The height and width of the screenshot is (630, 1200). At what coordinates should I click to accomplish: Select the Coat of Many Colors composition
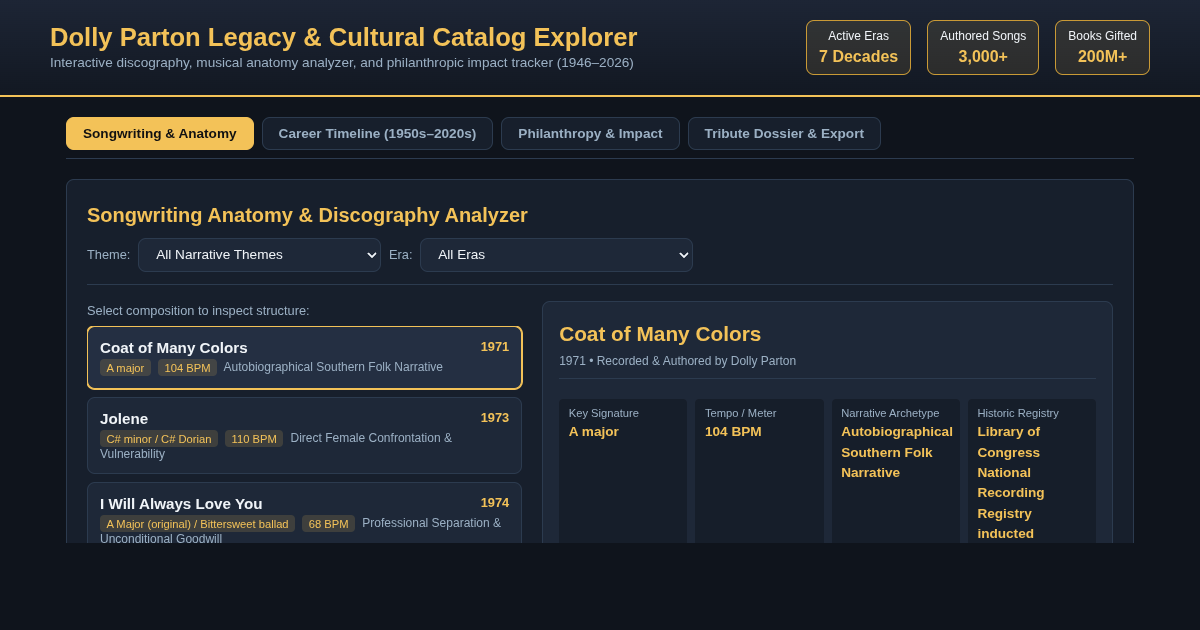[x=304, y=357]
